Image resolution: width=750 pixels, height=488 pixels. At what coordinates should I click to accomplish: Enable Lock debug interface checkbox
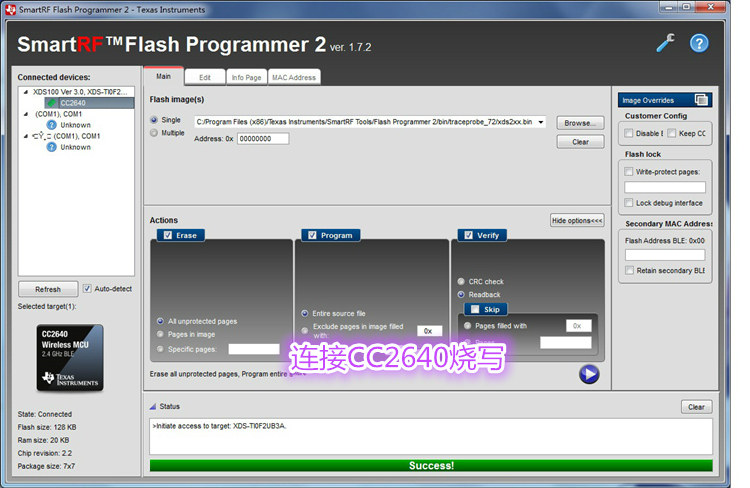(629, 203)
